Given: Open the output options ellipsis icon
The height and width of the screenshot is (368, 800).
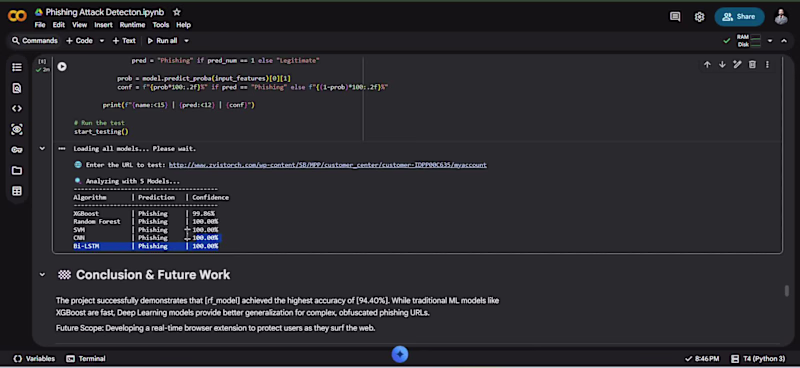Looking at the screenshot, I should 62,149.
